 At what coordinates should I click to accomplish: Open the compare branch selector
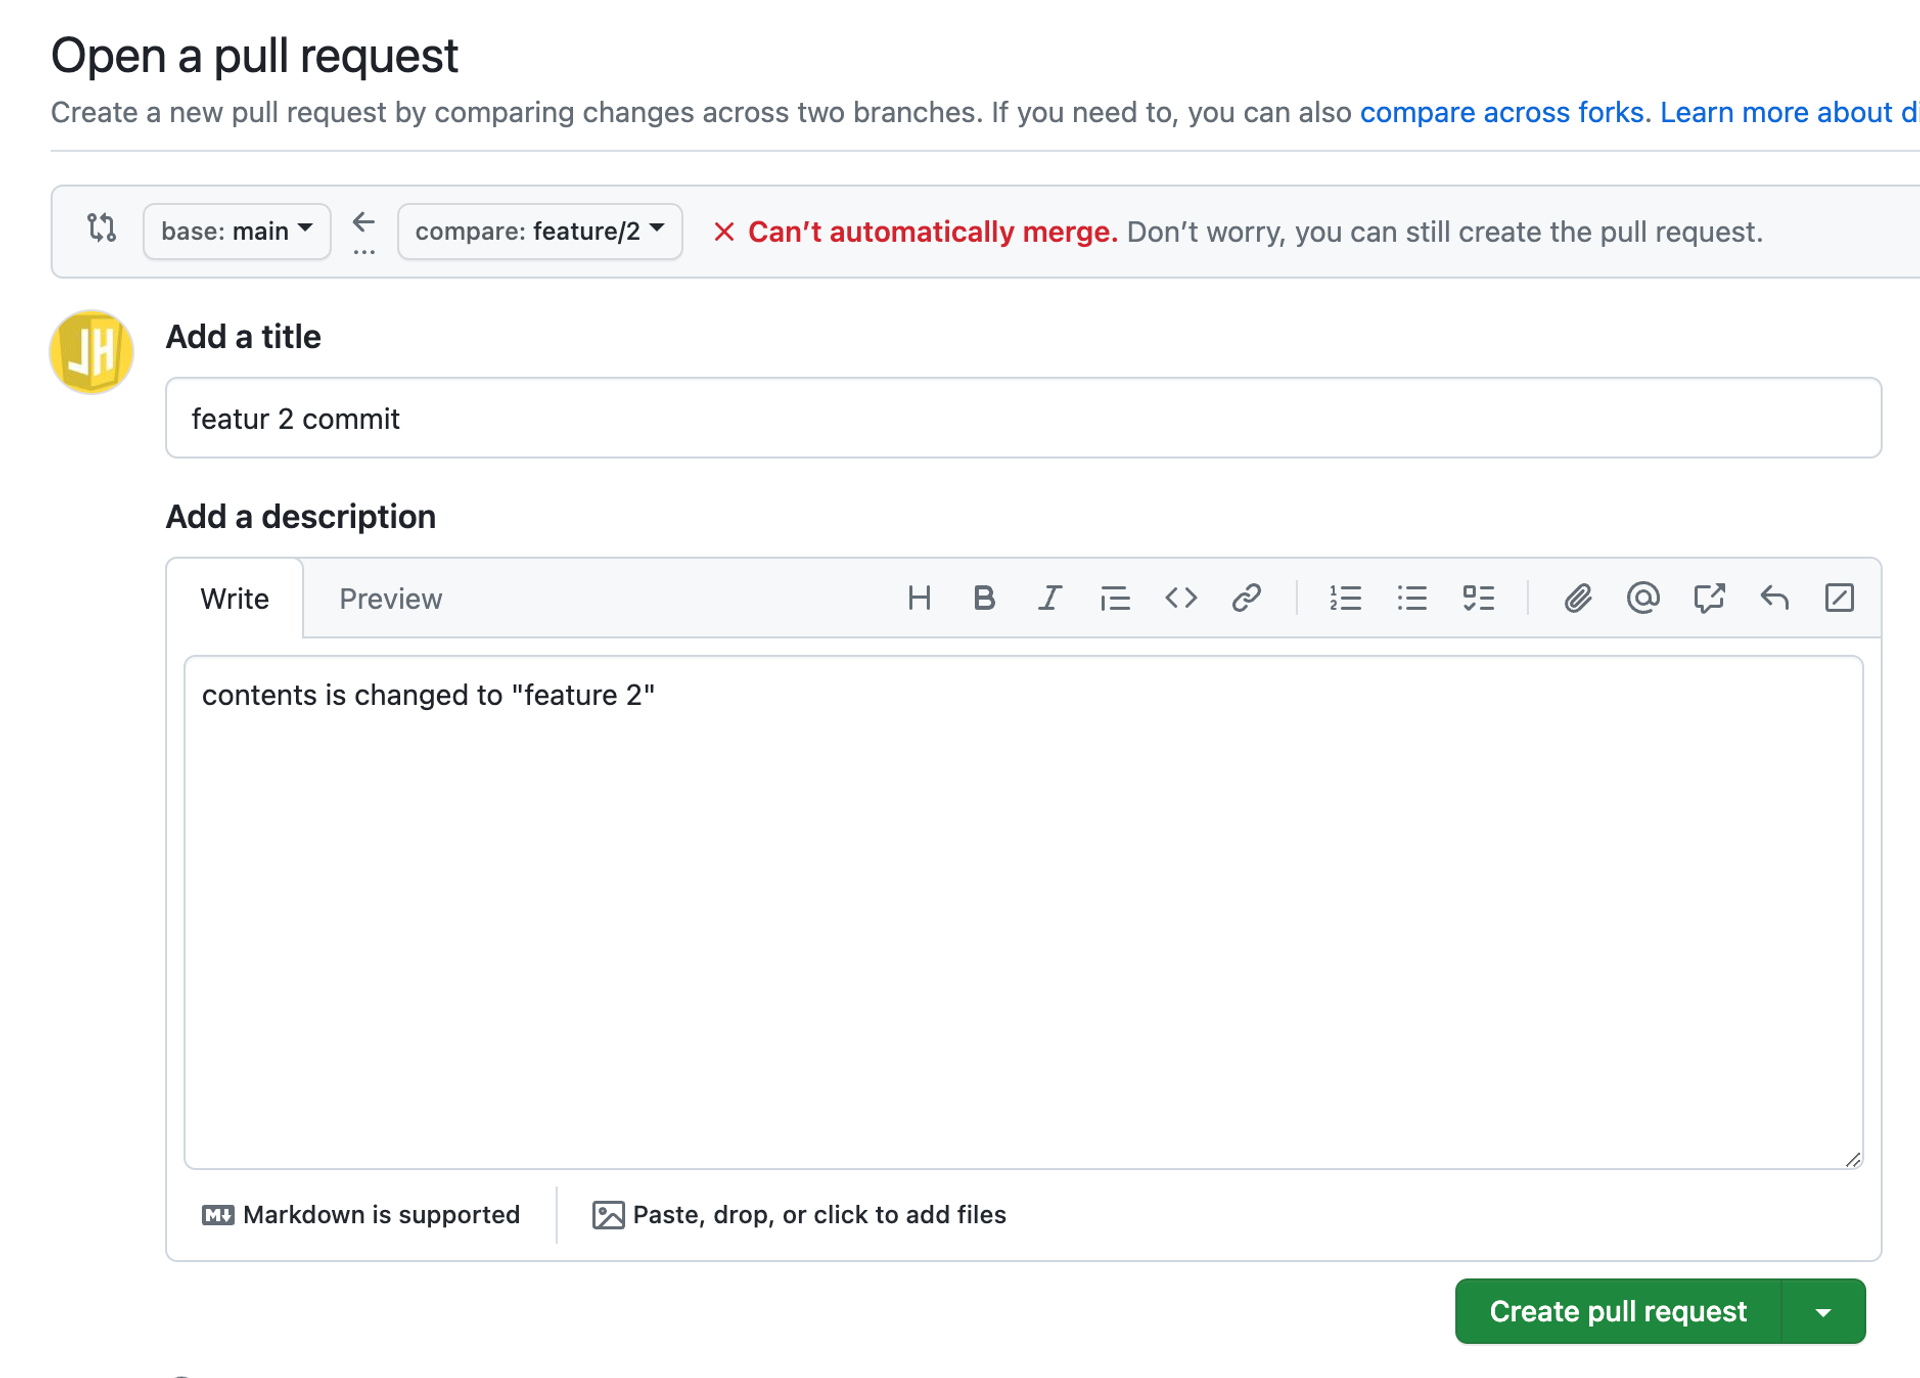(539, 231)
